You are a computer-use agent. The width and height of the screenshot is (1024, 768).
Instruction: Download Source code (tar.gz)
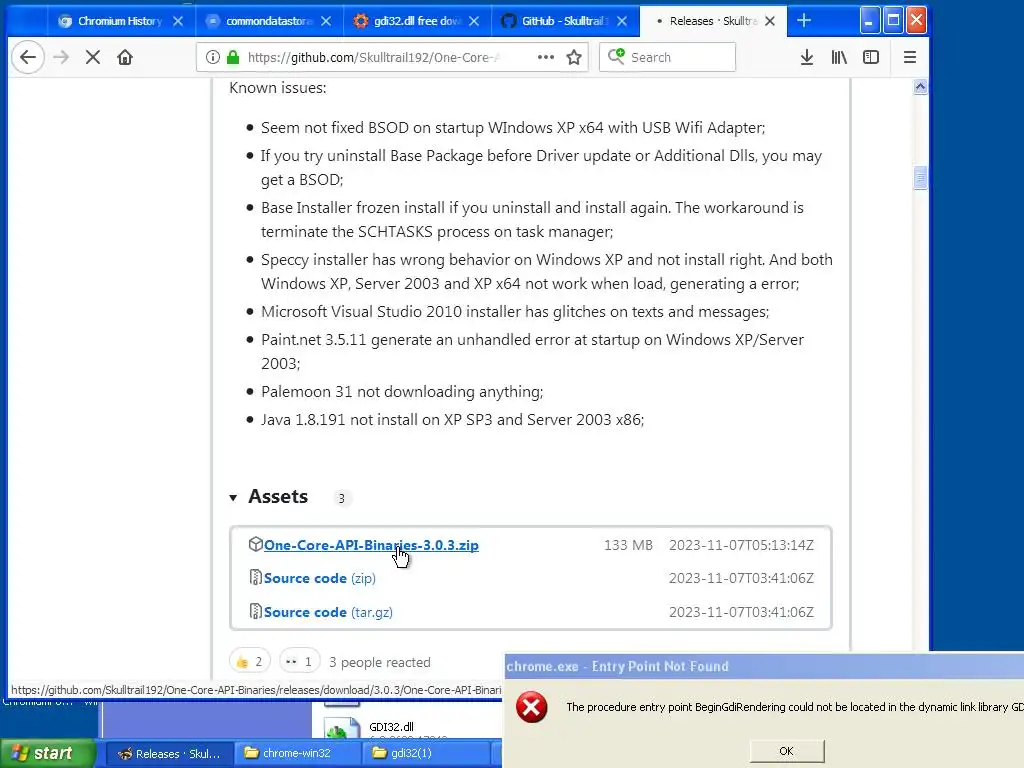pyautogui.click(x=328, y=613)
